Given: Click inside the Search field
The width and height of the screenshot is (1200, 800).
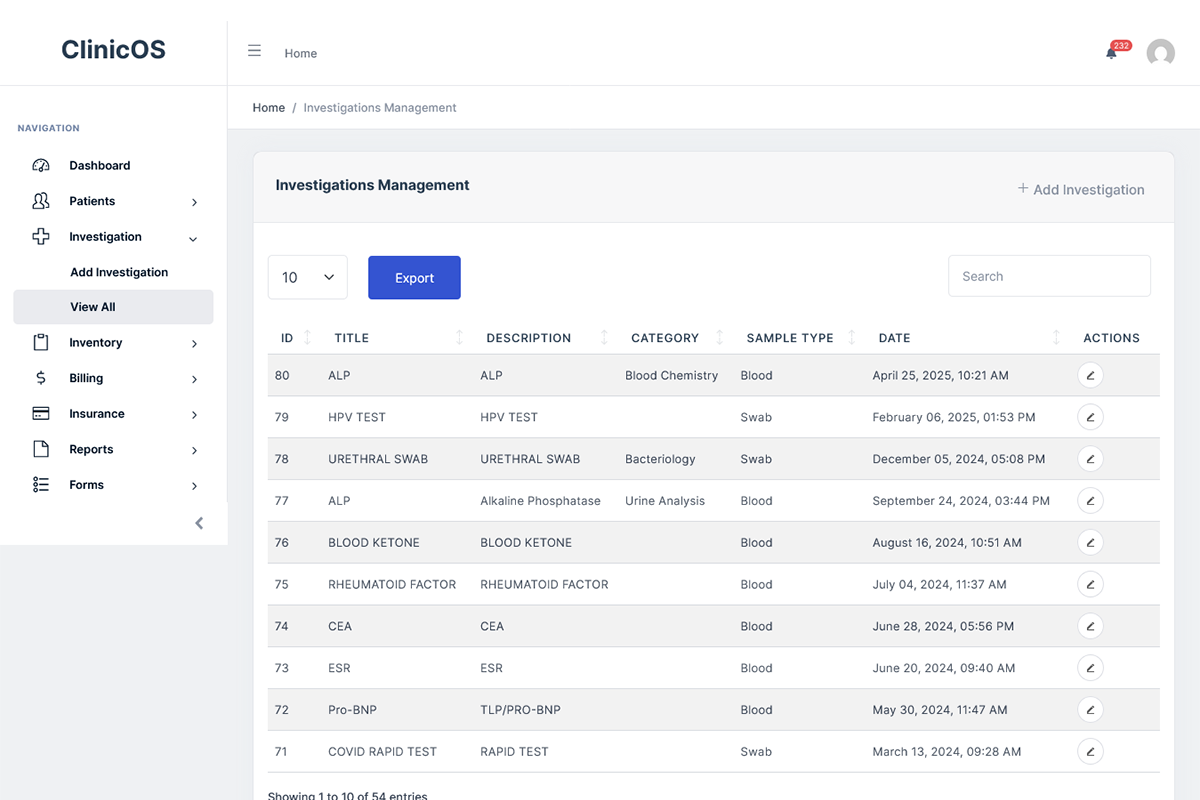Looking at the screenshot, I should tap(1048, 276).
